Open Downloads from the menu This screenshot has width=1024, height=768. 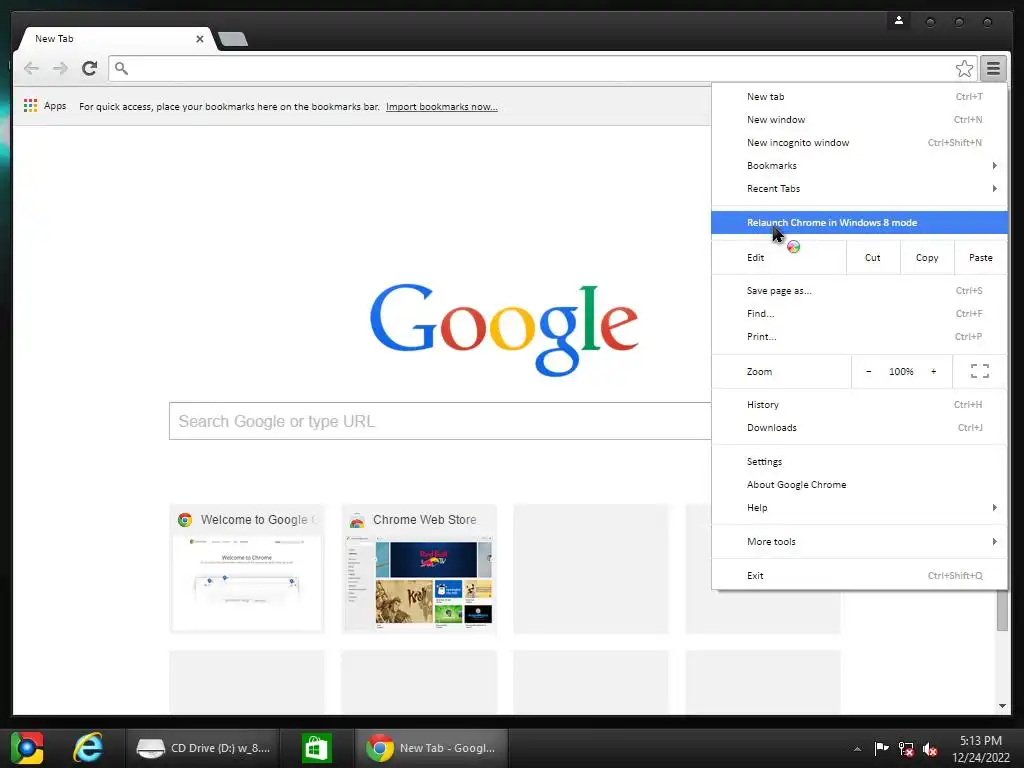coord(859,427)
